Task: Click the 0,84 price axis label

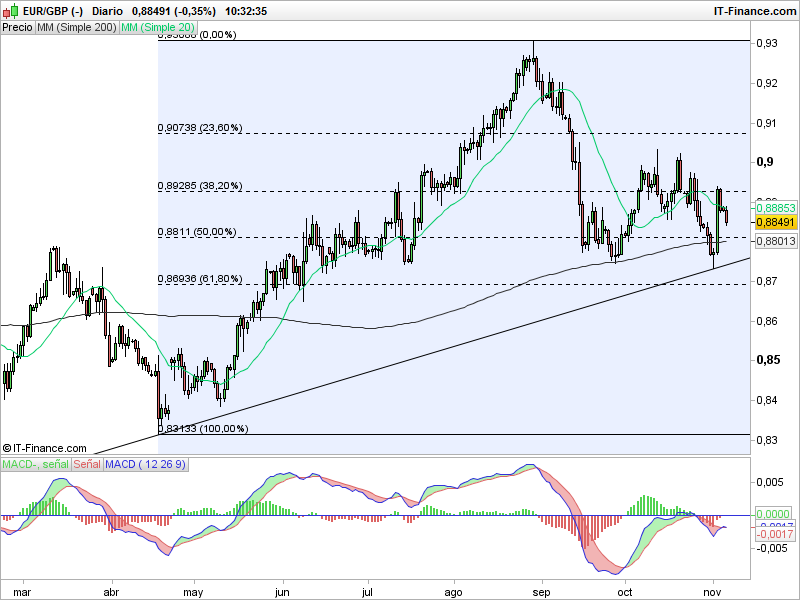Action: point(767,400)
